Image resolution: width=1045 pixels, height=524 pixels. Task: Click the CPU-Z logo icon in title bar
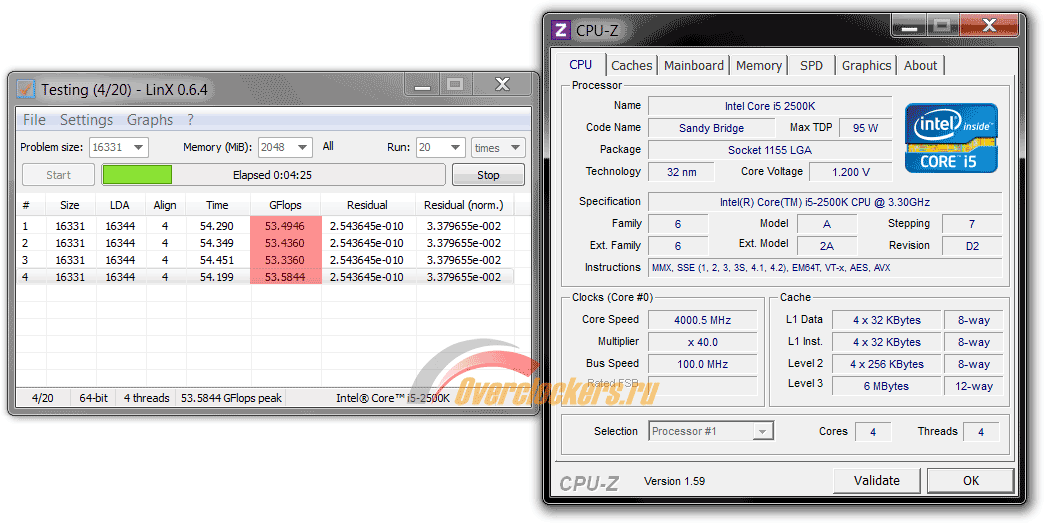[561, 29]
